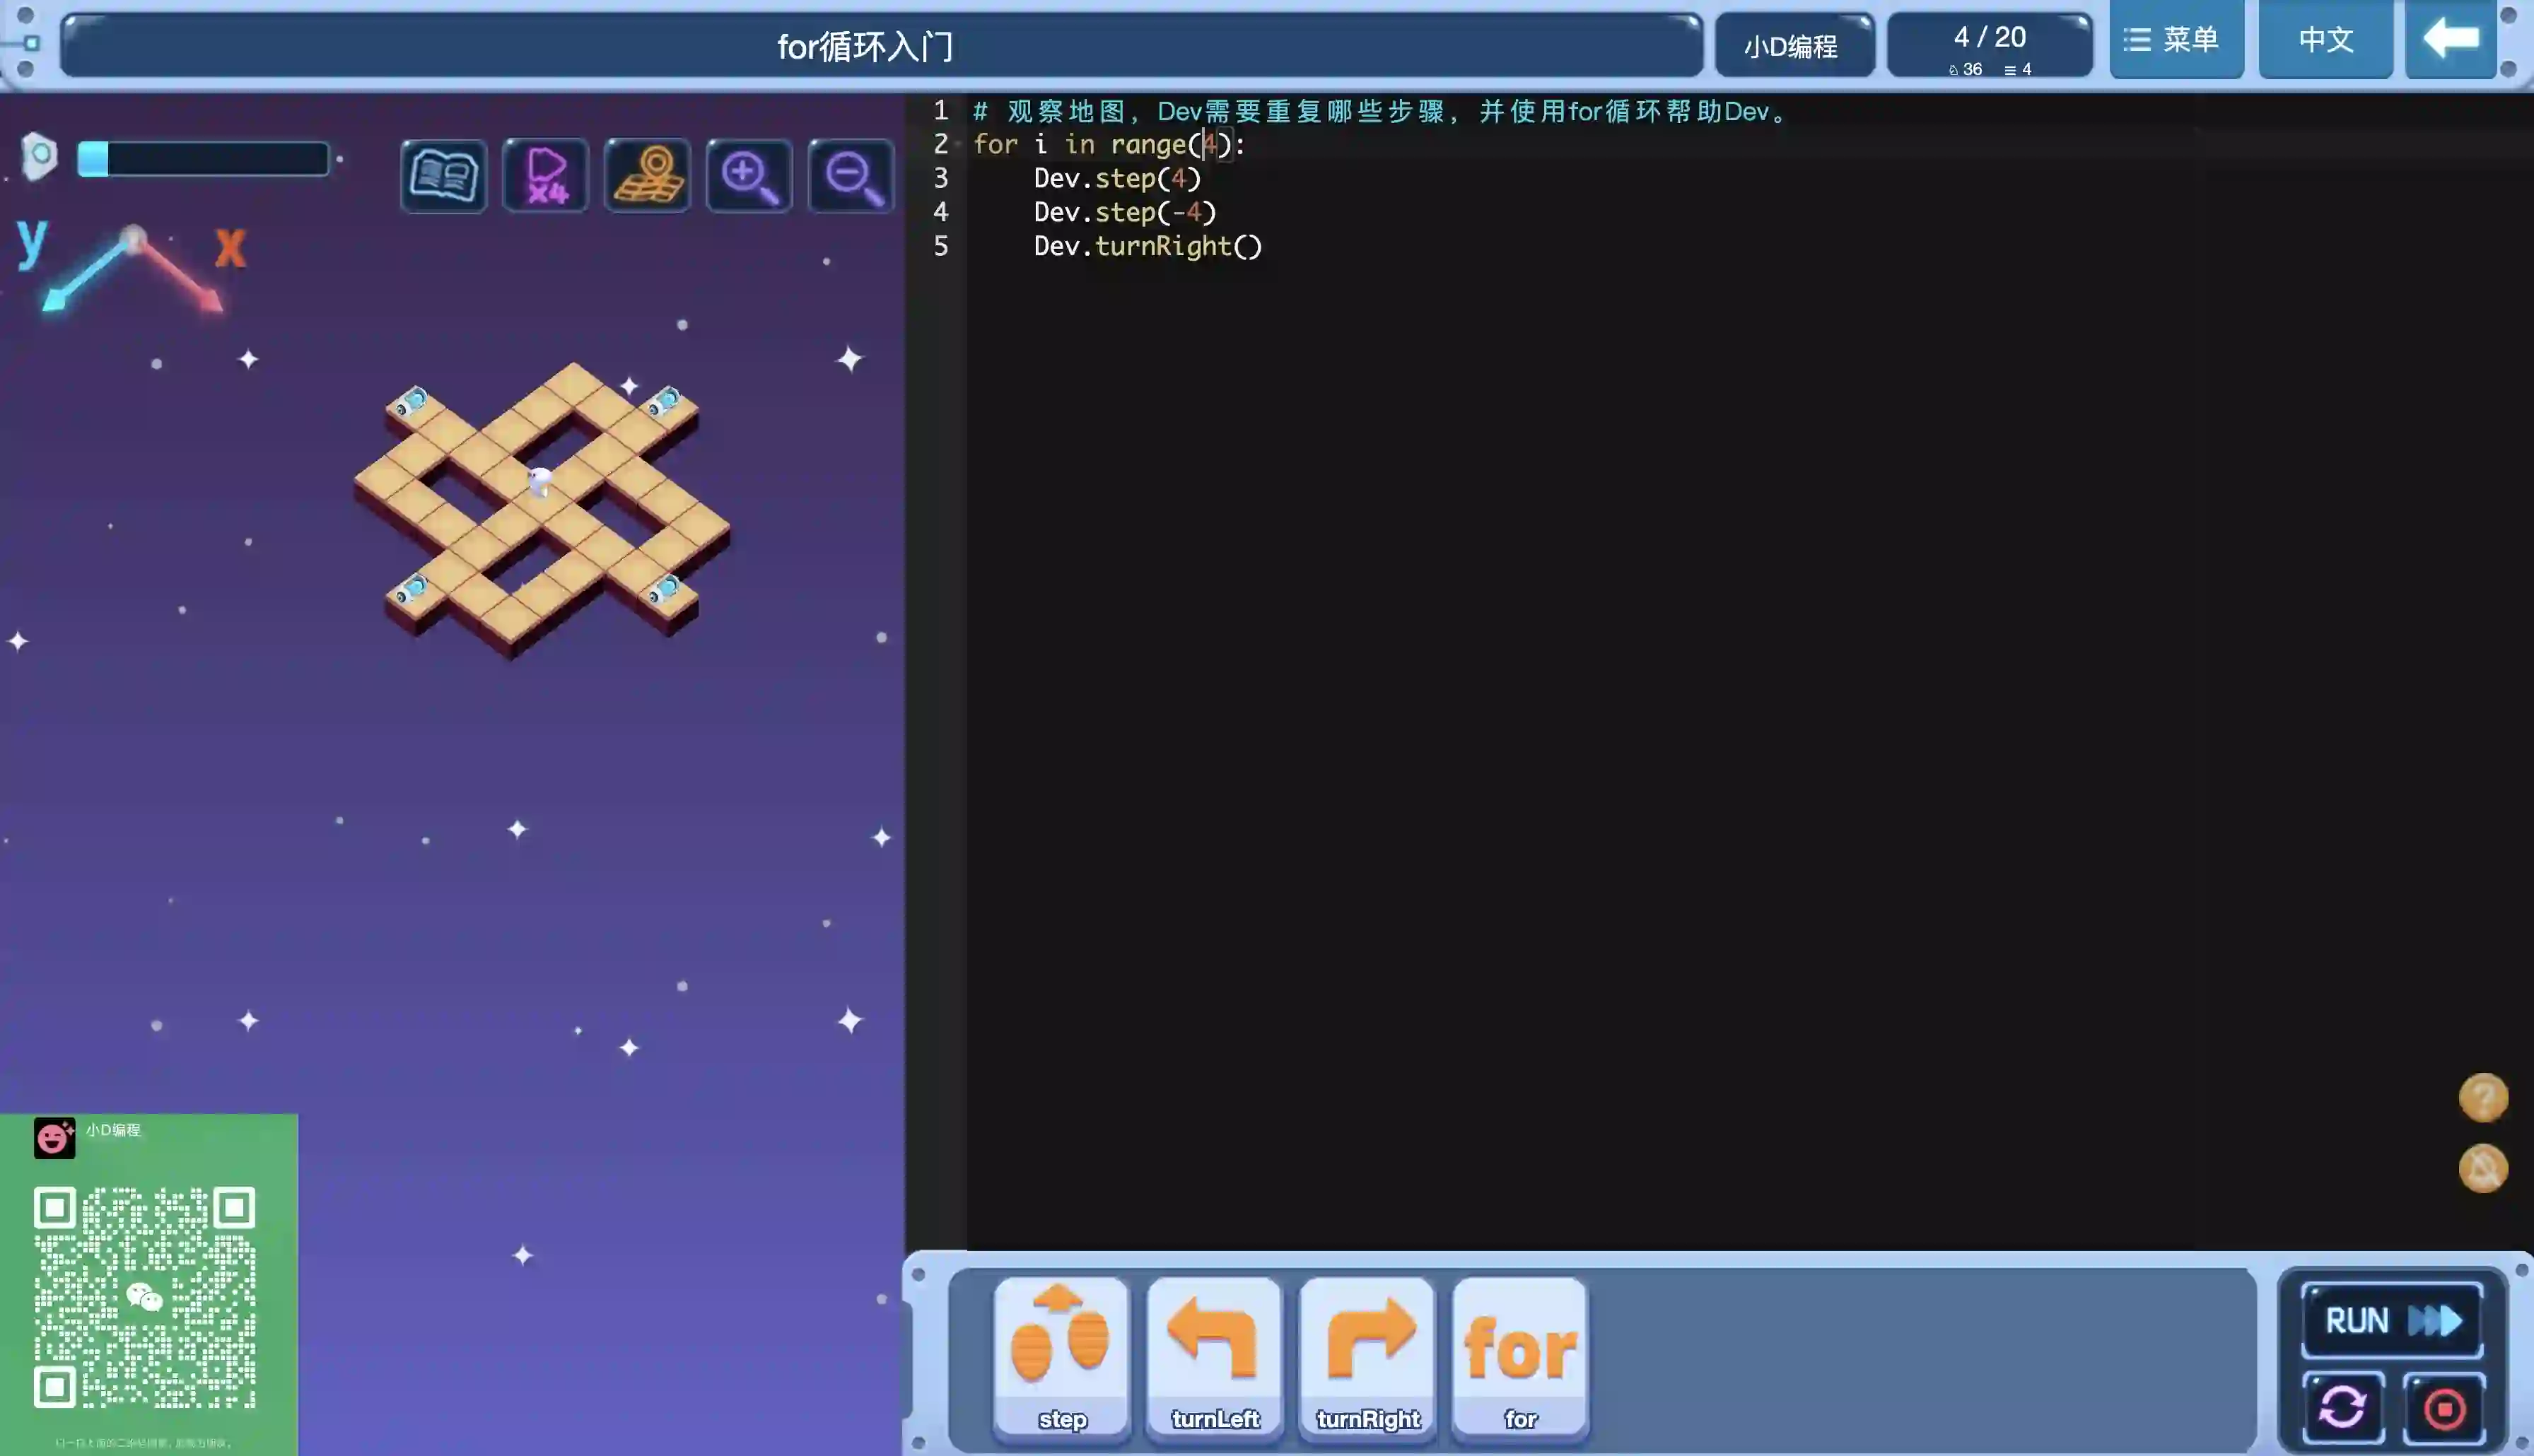Click the reset refresh icon
The width and height of the screenshot is (2534, 1456).
[x=2342, y=1408]
